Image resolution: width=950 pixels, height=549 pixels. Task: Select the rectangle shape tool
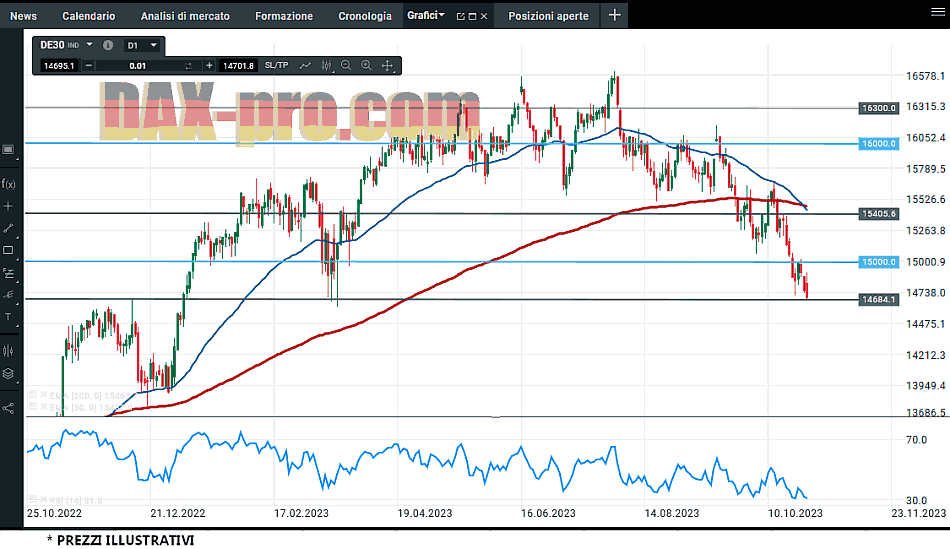click(8, 250)
